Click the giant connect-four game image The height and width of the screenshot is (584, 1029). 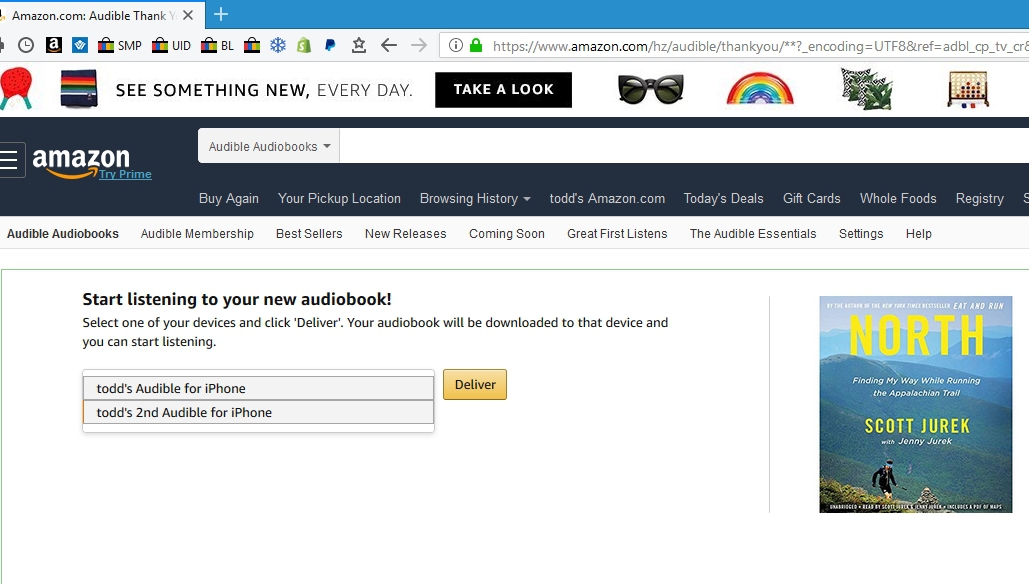[x=968, y=89]
